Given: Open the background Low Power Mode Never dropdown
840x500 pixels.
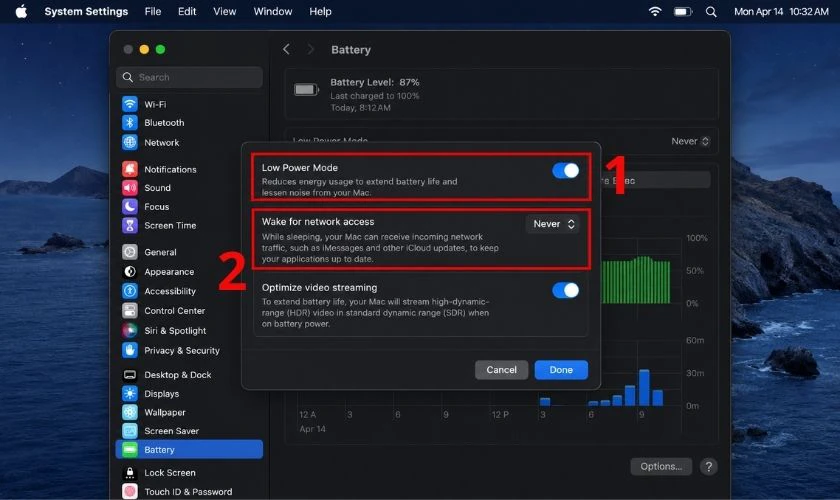Looking at the screenshot, I should [x=690, y=141].
